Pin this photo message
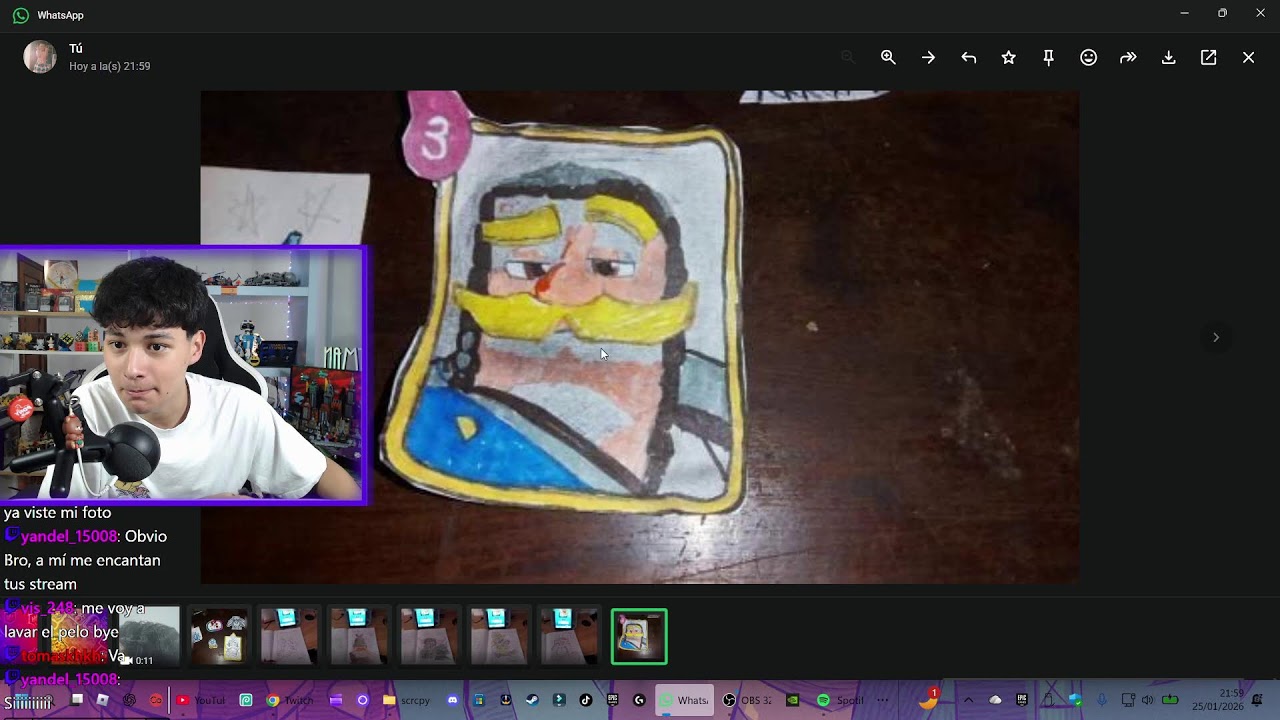 tap(1048, 58)
